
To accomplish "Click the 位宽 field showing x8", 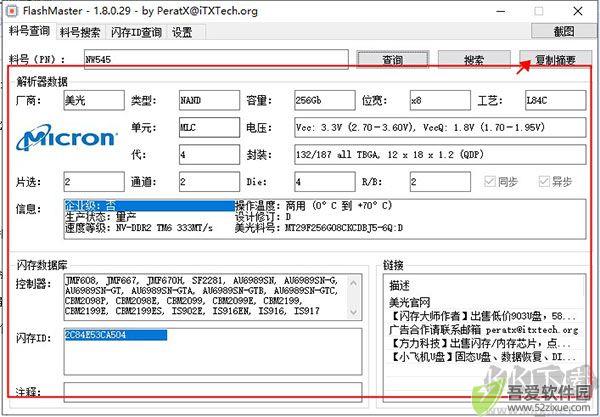I will pyautogui.click(x=440, y=100).
